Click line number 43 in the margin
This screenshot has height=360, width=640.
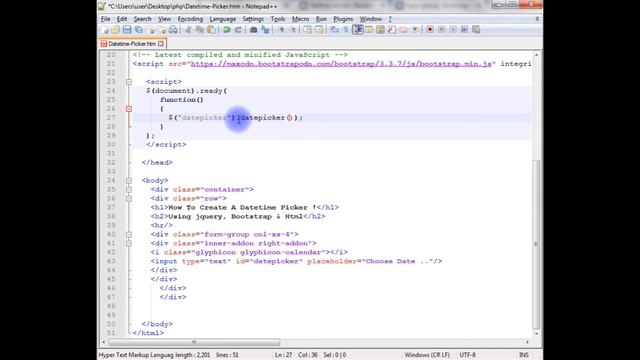111,261
